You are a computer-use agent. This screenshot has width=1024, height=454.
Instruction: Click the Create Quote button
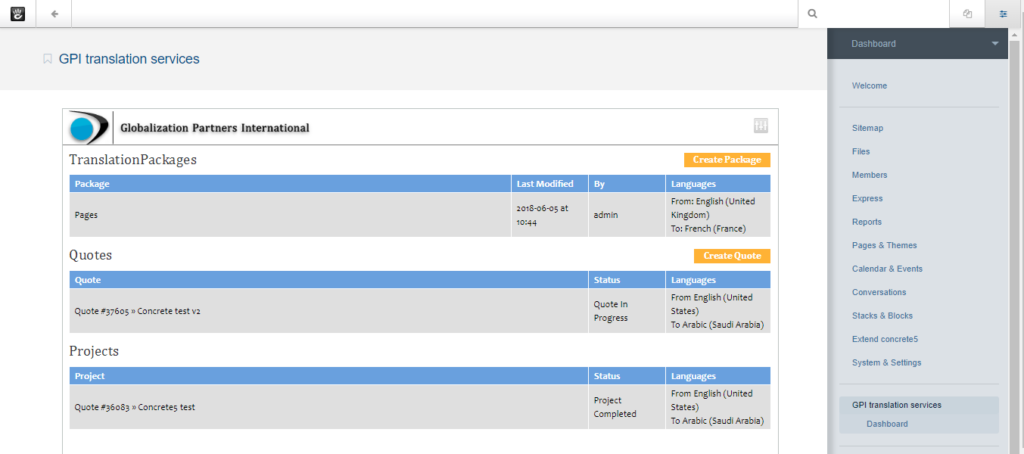click(x=731, y=256)
